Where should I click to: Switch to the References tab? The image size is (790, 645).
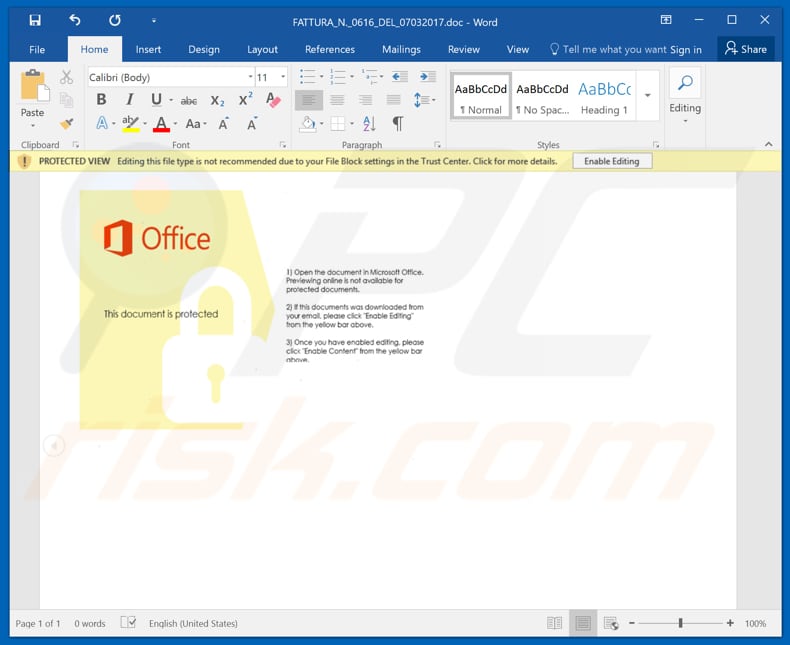click(x=330, y=49)
